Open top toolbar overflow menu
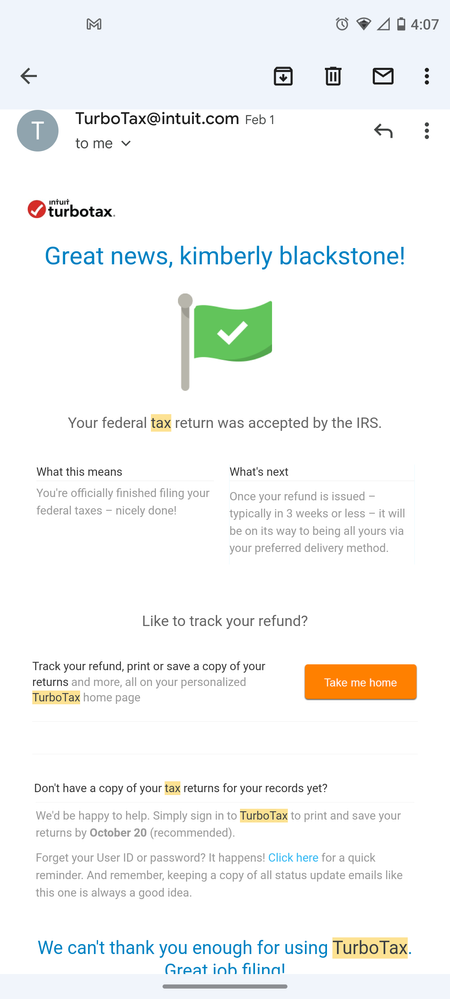 (x=426, y=76)
